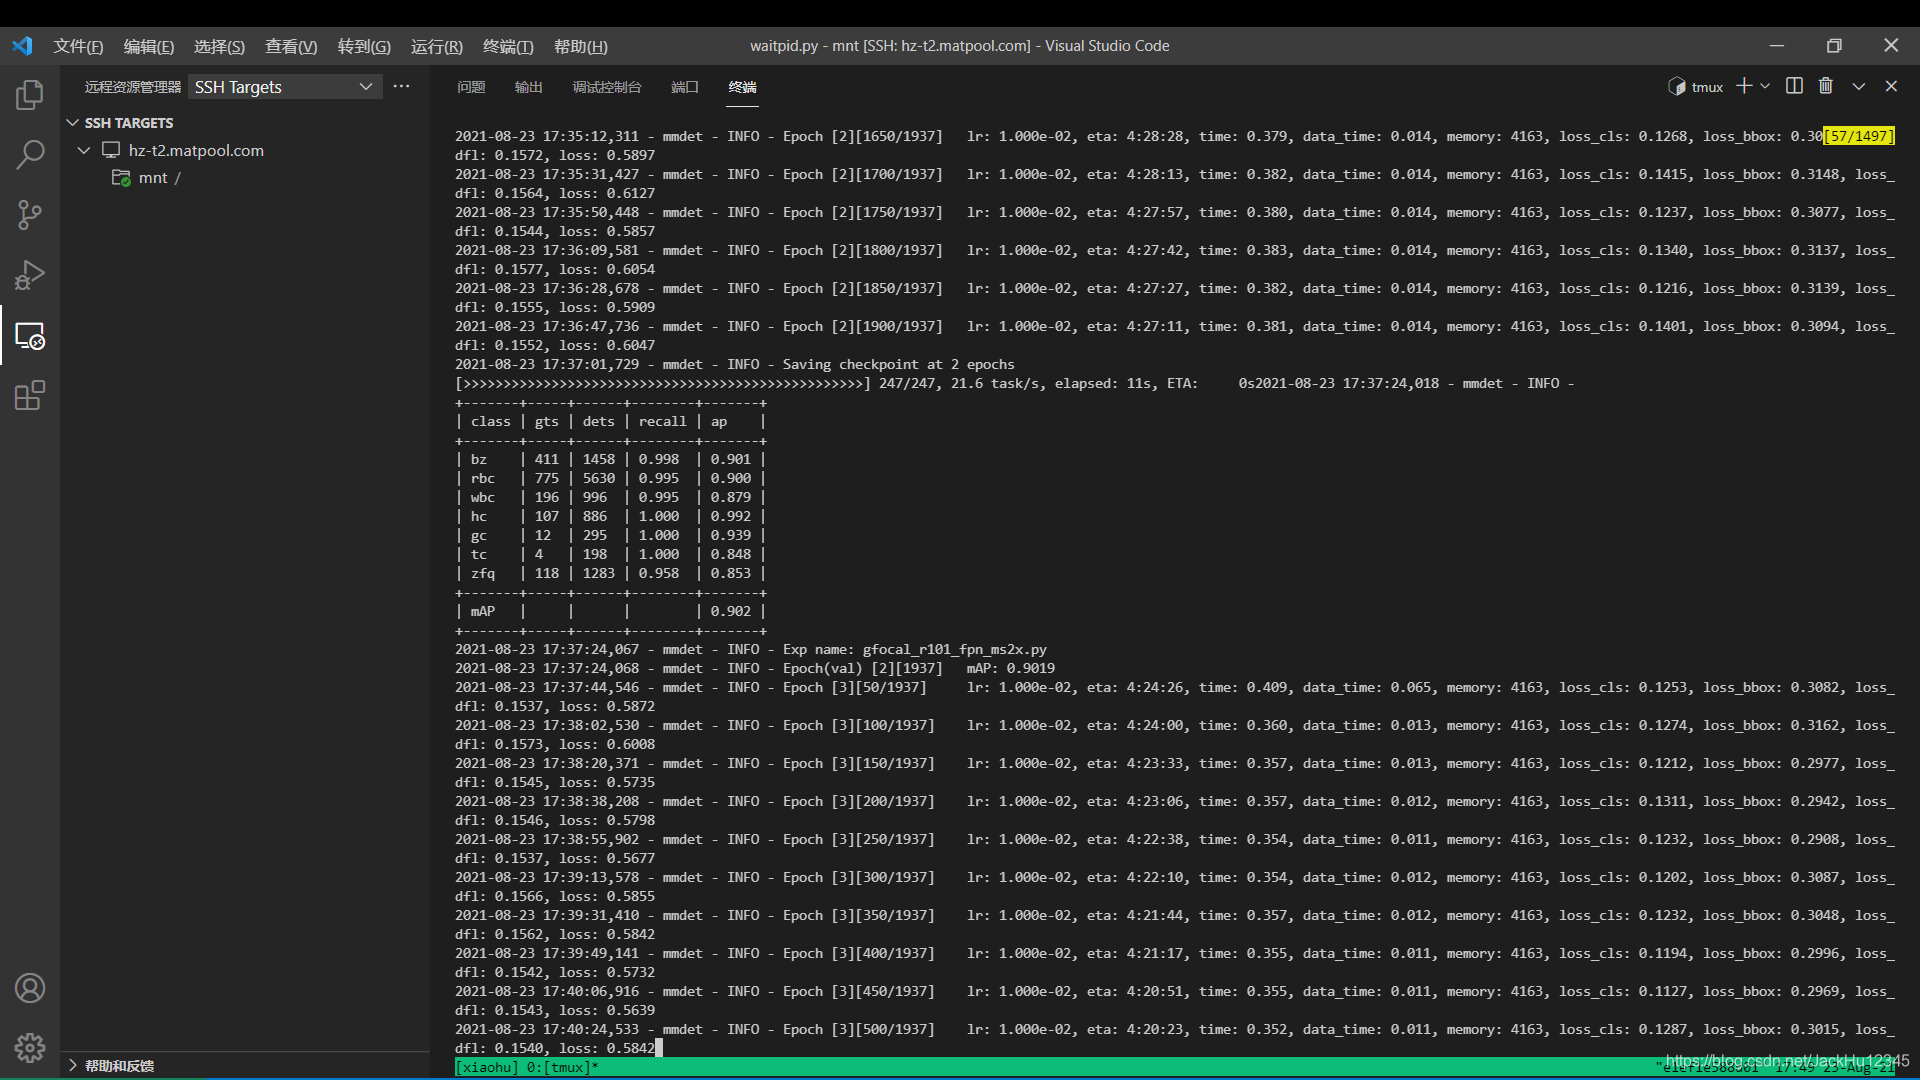Screen dimensions: 1920x1080
Task: Open the Manage gear icon
Action: (29, 1048)
